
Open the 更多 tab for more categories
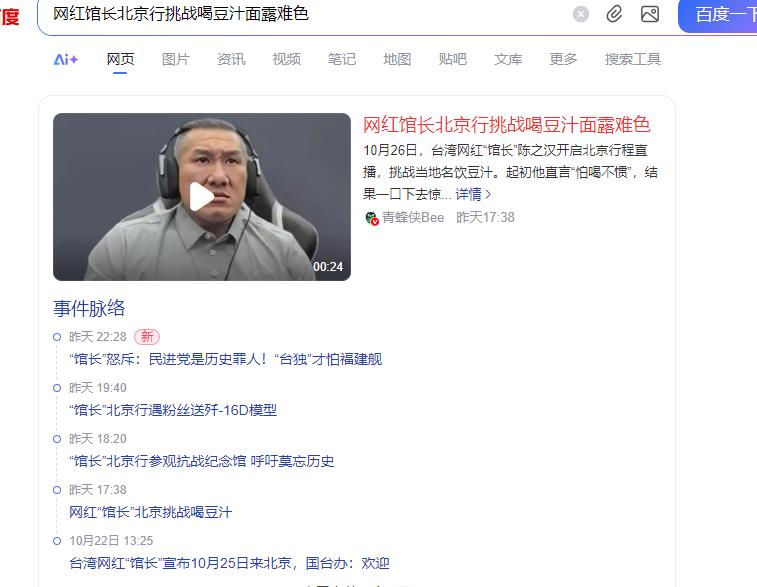pyautogui.click(x=563, y=59)
